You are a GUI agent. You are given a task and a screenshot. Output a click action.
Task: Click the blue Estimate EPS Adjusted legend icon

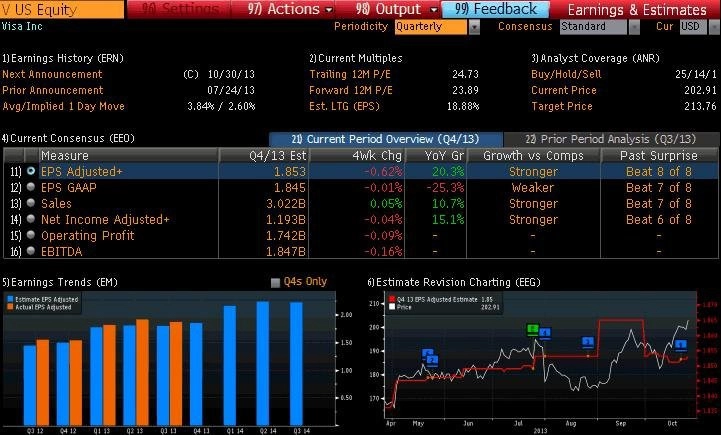[8, 299]
